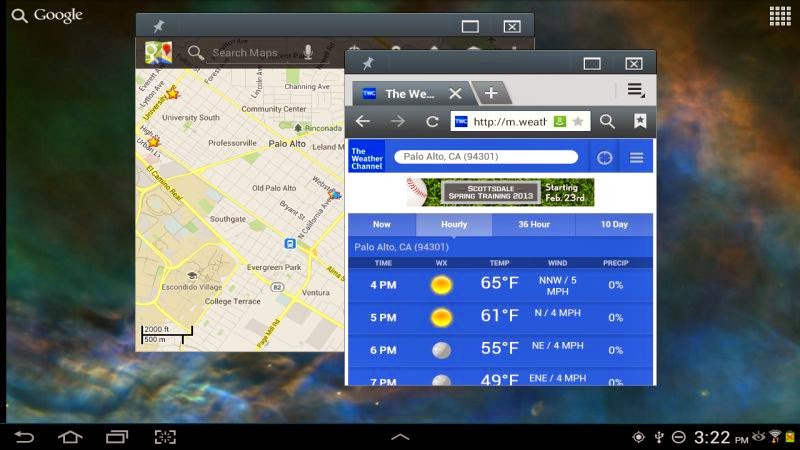The width and height of the screenshot is (800, 450).
Task: Open the browser bookmarks list
Action: [x=640, y=121]
